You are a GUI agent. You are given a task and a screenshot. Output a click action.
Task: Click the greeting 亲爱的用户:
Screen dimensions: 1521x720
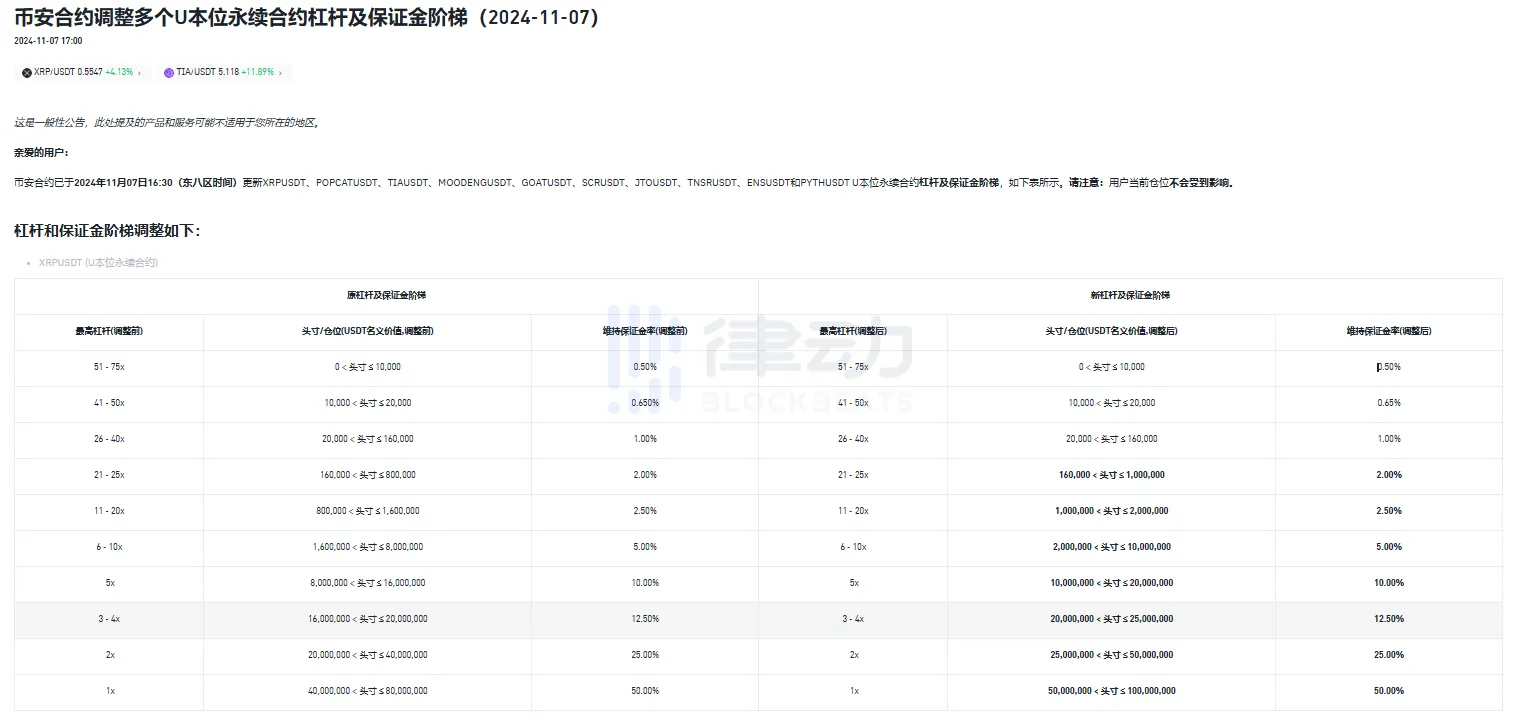coord(42,152)
